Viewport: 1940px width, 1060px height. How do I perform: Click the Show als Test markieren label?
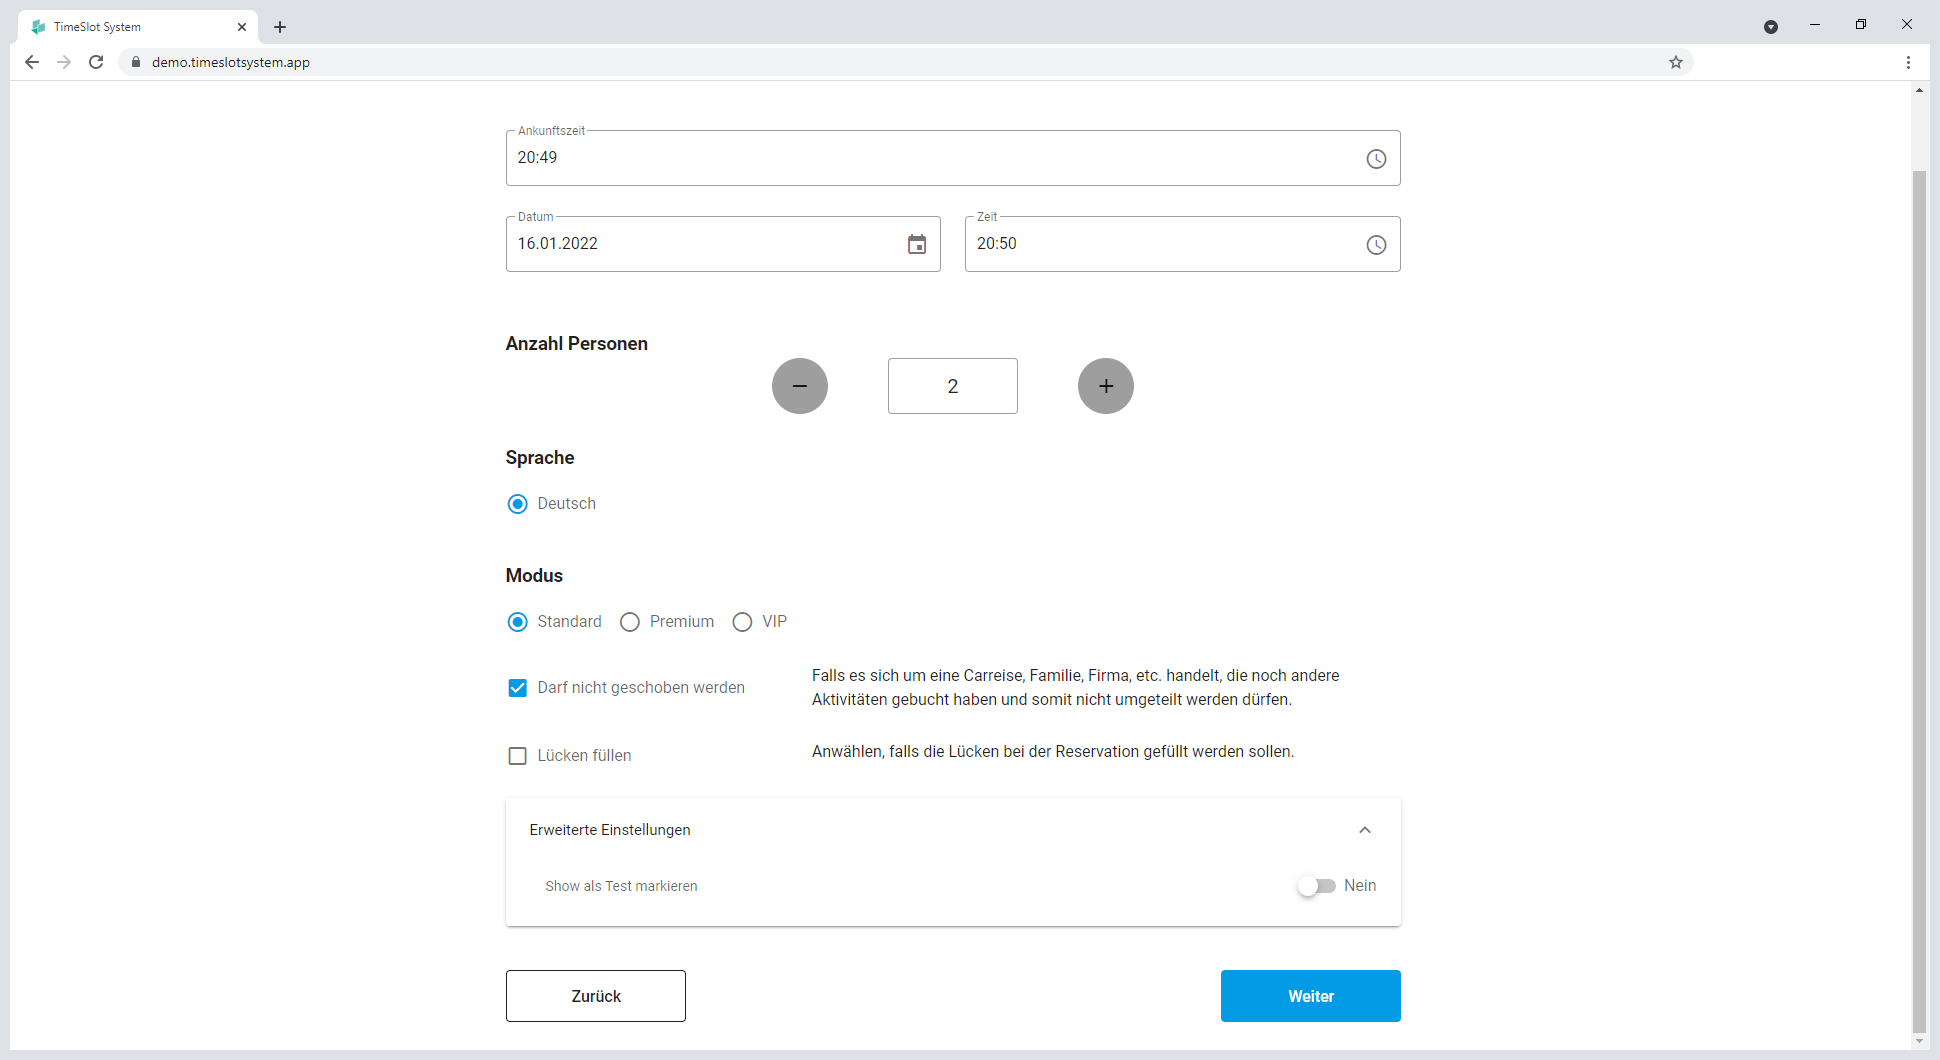621,886
